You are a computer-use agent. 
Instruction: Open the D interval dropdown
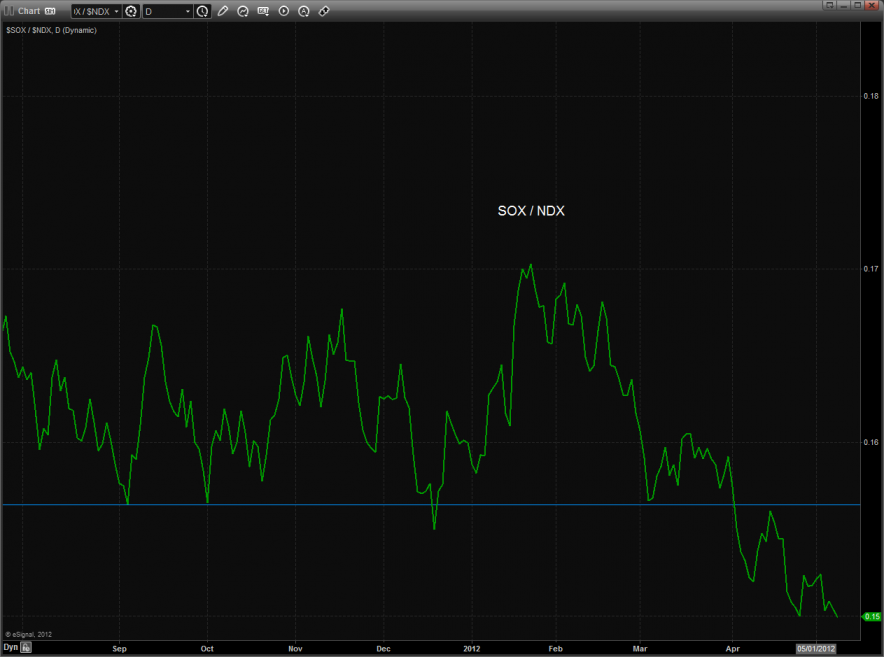coord(187,11)
